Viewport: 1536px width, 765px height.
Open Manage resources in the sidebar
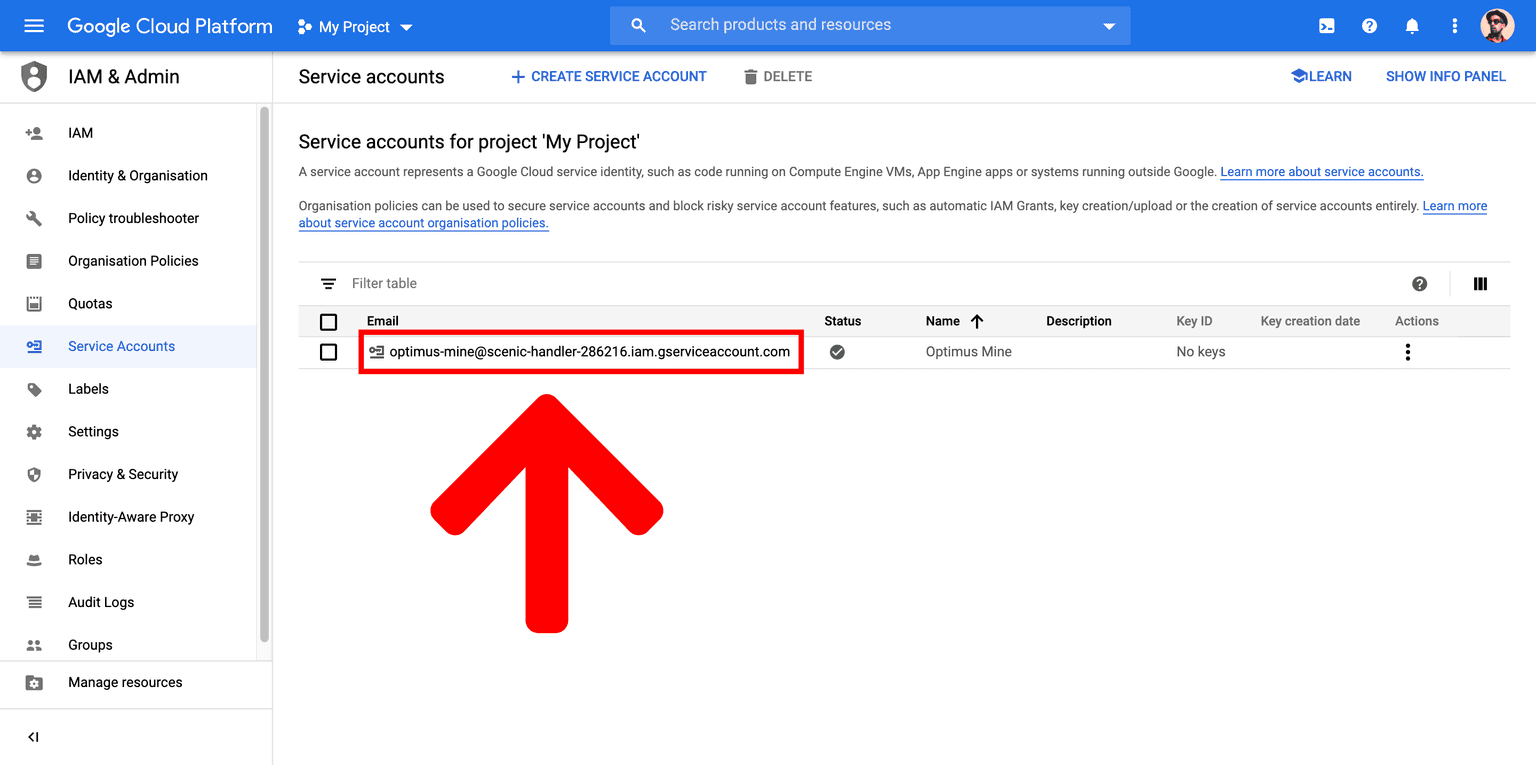(124, 682)
